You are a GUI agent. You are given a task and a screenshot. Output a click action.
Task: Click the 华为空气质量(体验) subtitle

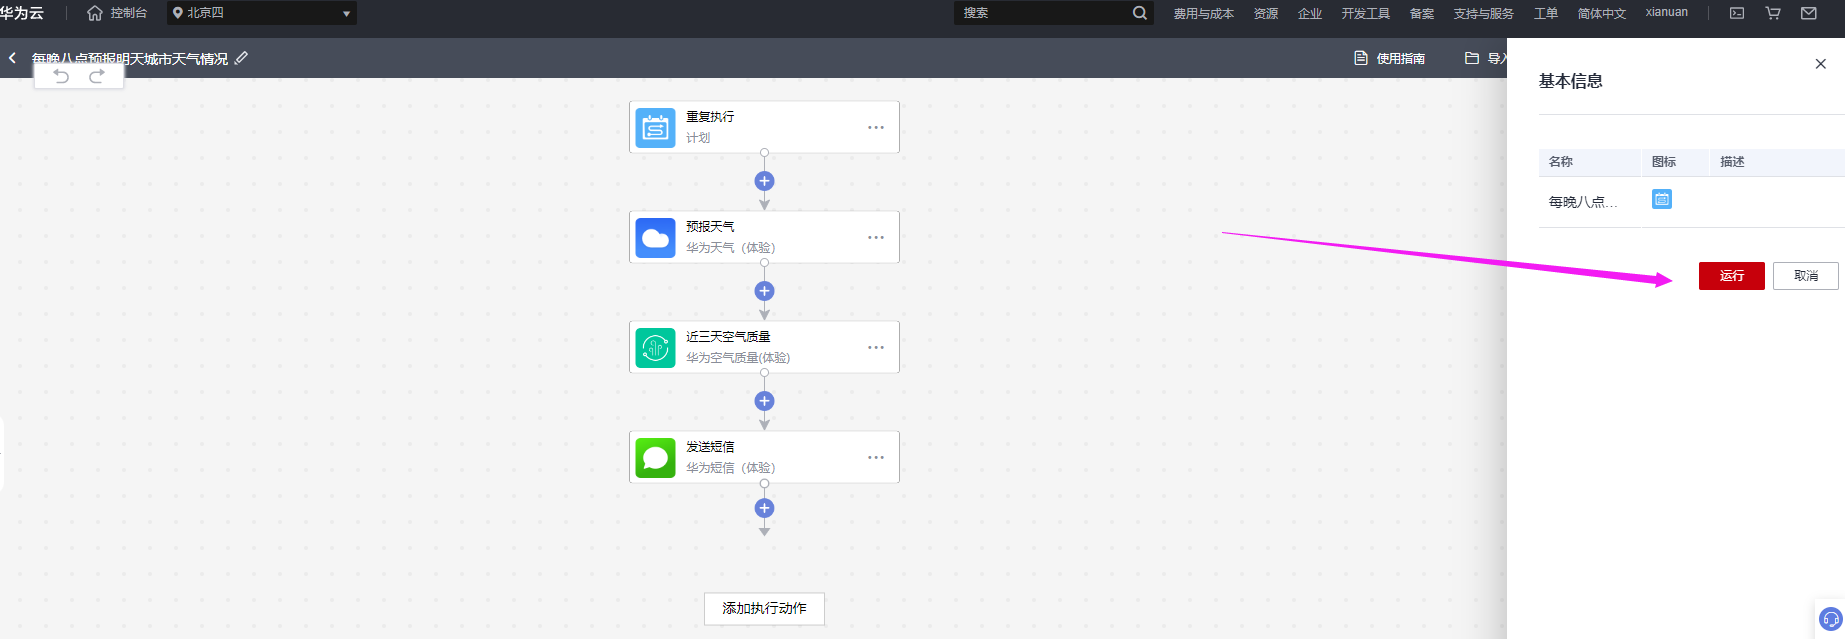(x=738, y=358)
